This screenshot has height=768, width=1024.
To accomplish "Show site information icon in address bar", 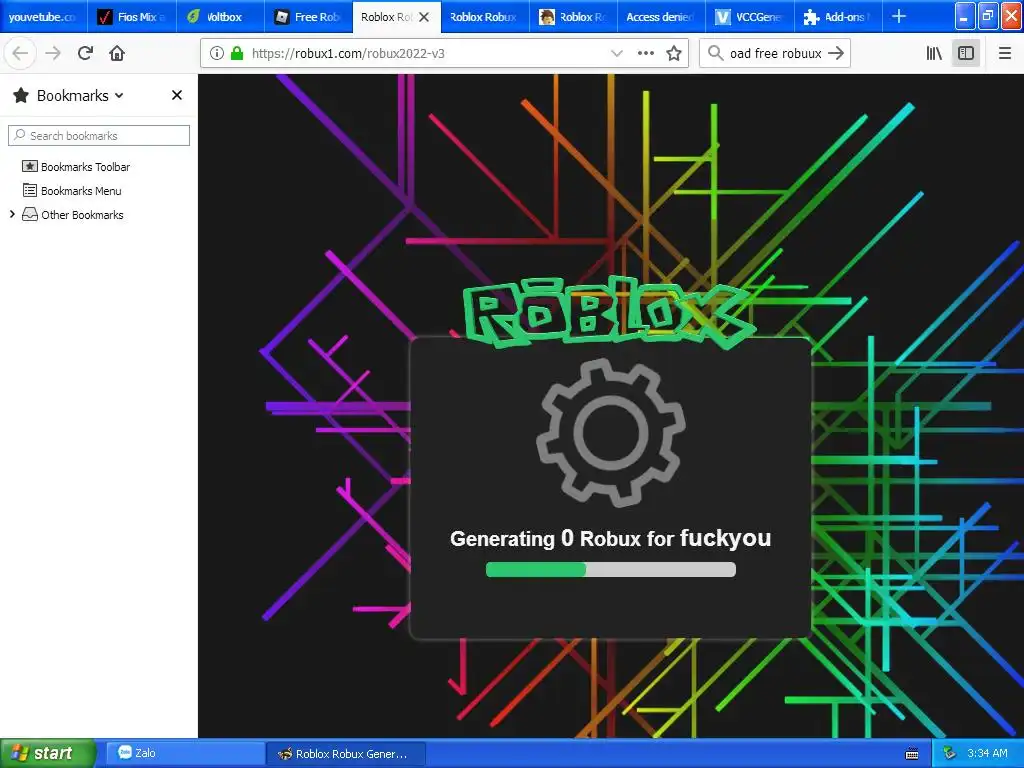I will point(216,54).
